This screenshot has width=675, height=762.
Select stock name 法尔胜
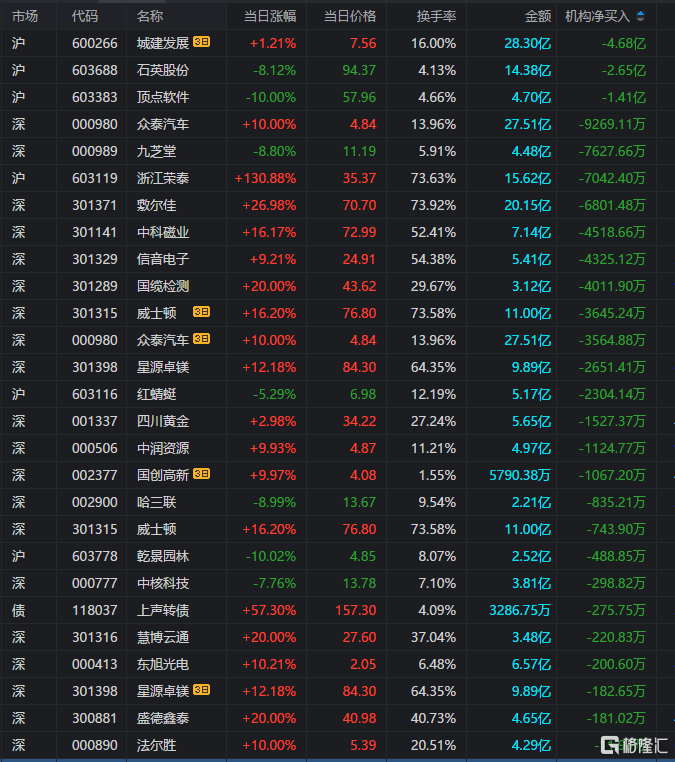click(156, 745)
